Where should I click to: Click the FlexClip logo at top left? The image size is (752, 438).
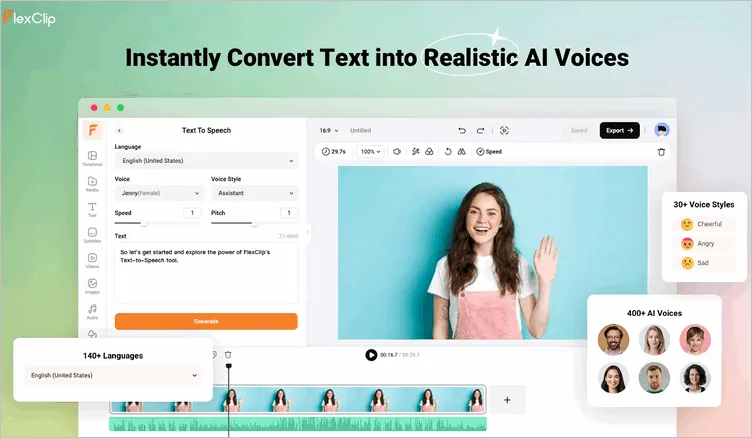29,18
